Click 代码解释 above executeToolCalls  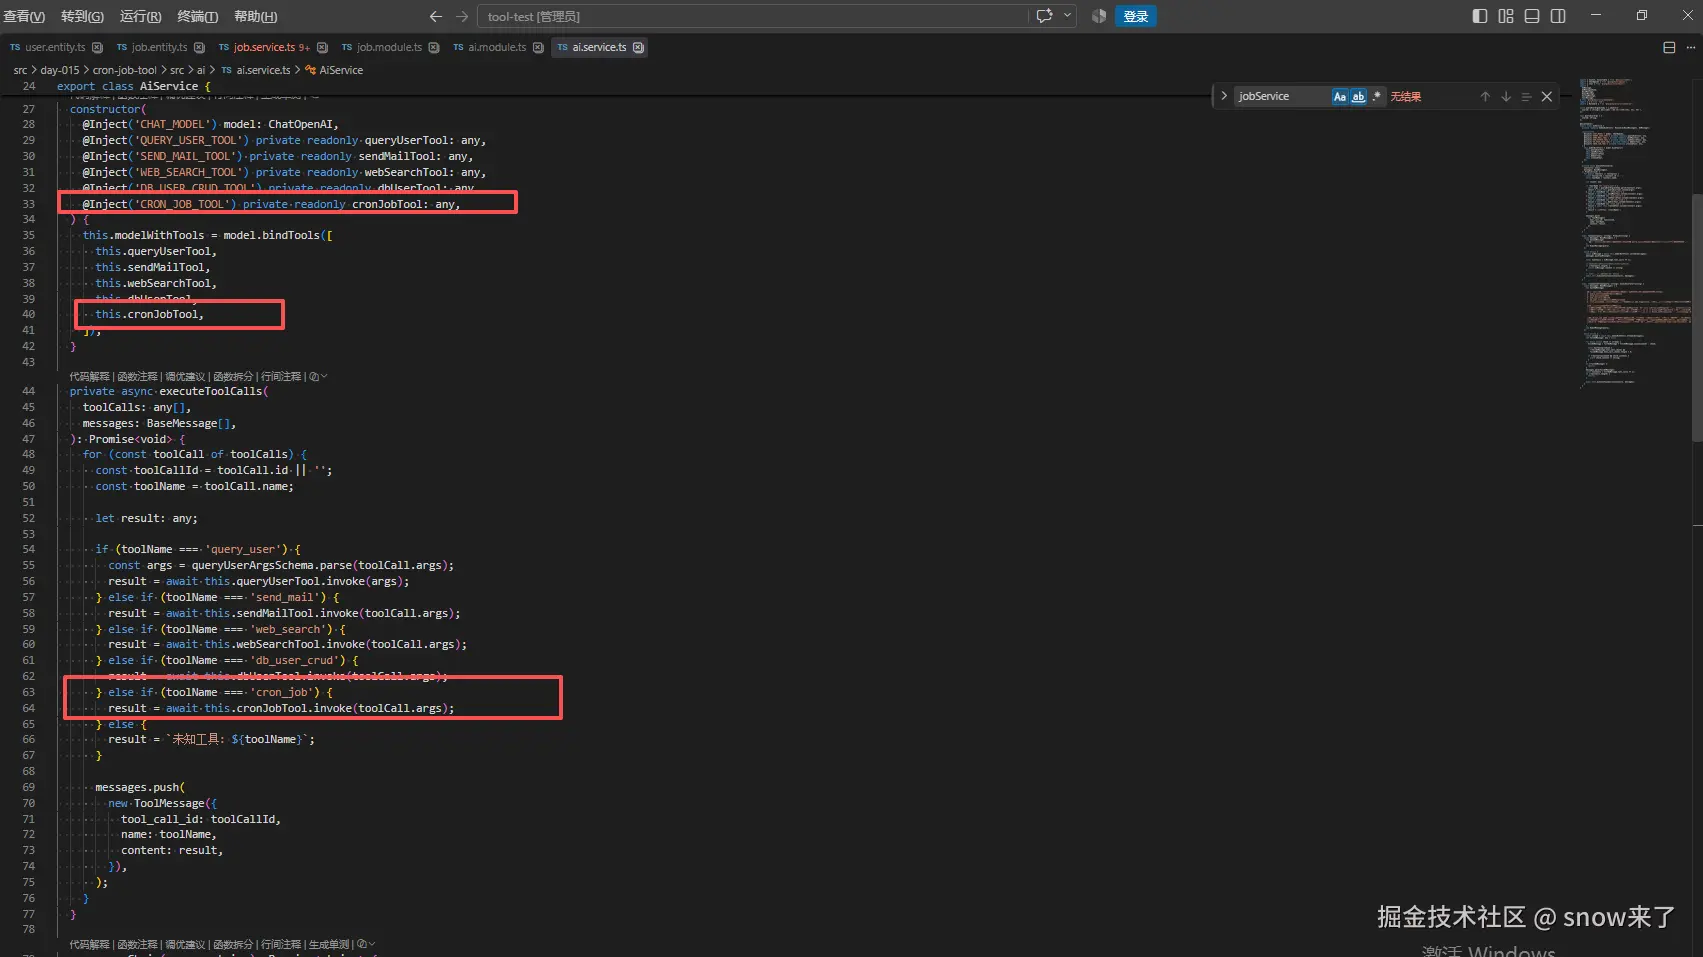[90, 377]
